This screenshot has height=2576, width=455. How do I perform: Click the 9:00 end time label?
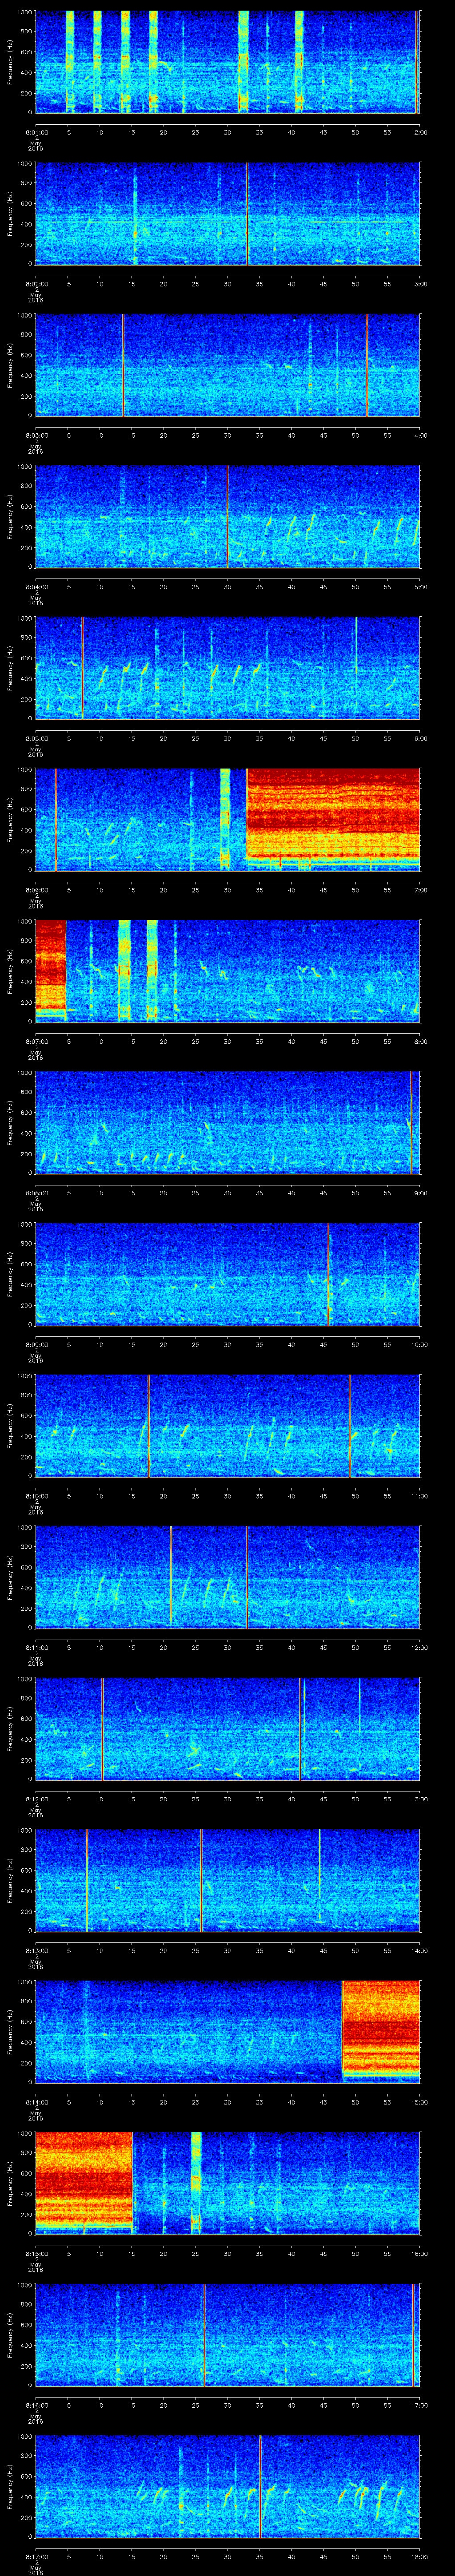(x=420, y=1193)
